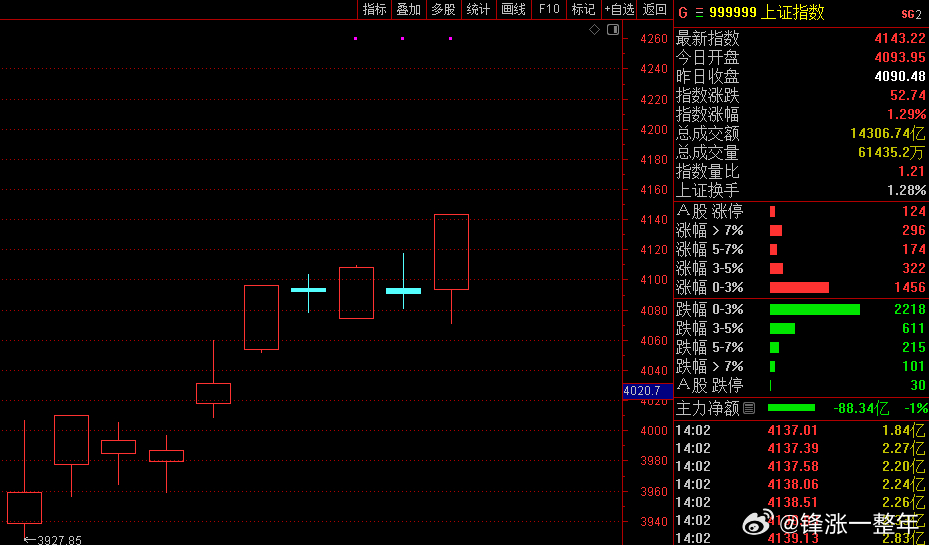The width and height of the screenshot is (929, 545).
Task: Click the 跌幅 0-3% green bar
Action: pyautogui.click(x=815, y=309)
